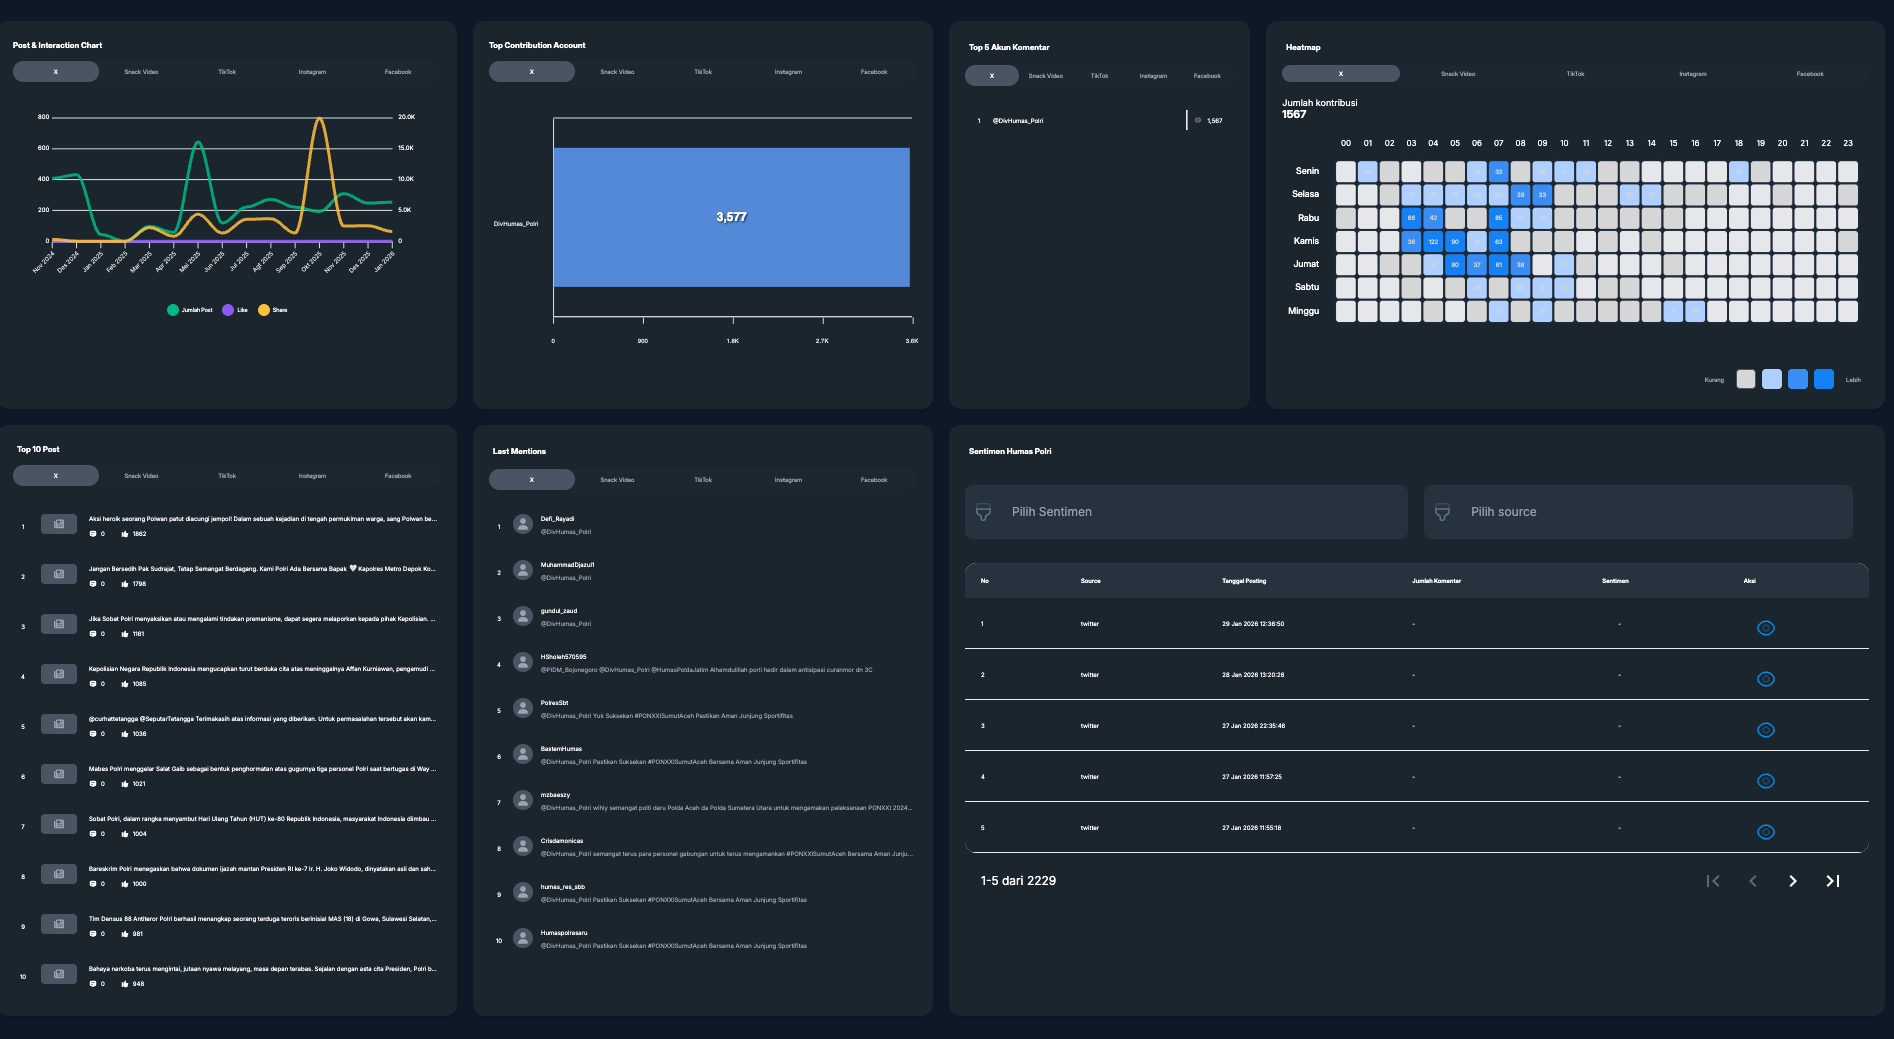The width and height of the screenshot is (1894, 1039).
Task: Click Defi_Rayadi's avatar icon in Last Mentions
Action: pos(521,523)
